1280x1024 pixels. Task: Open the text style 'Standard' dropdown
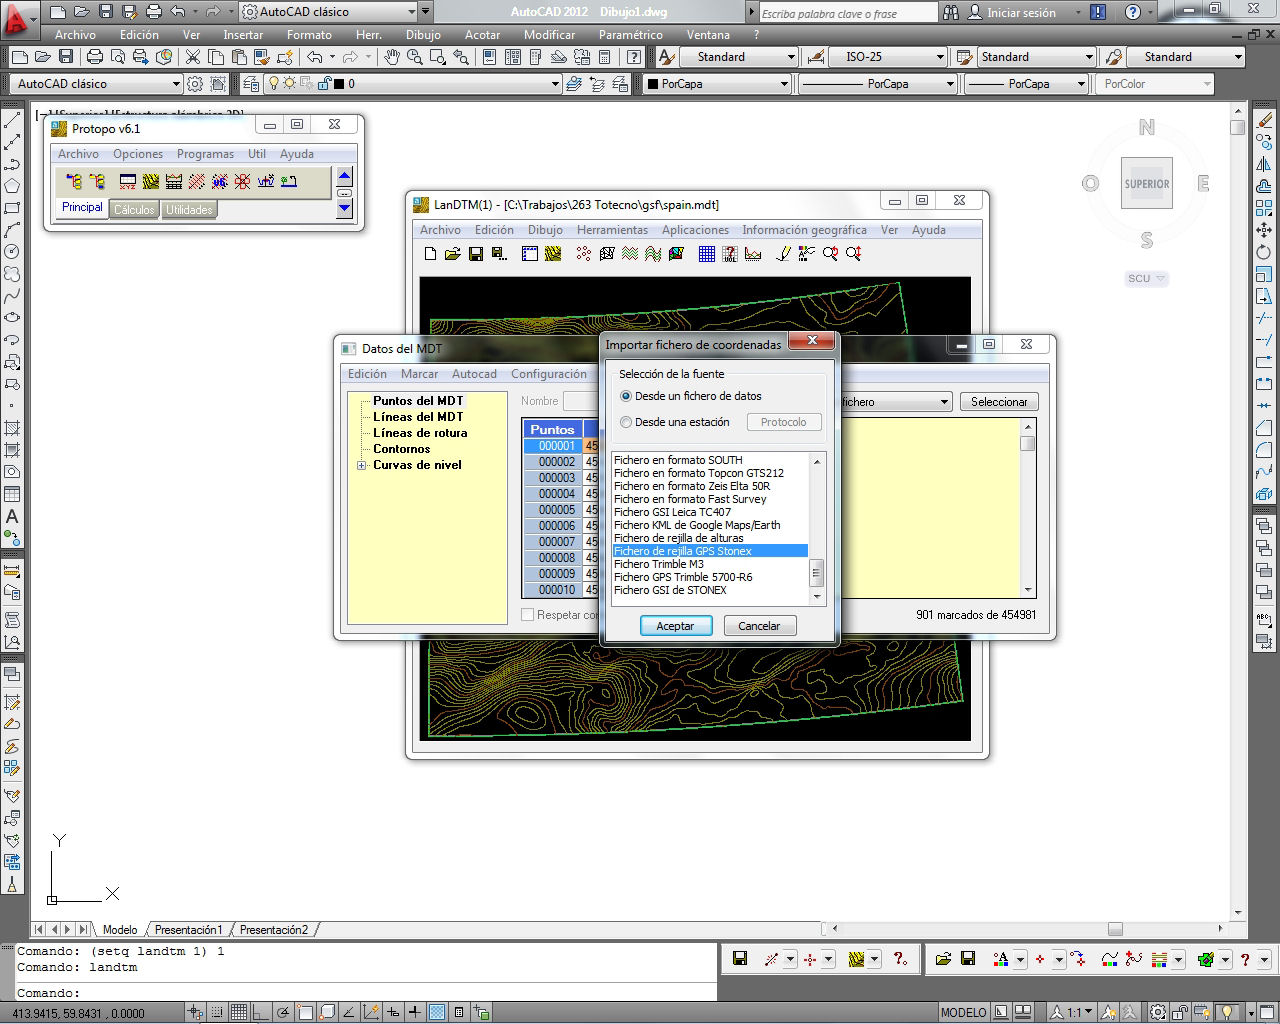[792, 57]
